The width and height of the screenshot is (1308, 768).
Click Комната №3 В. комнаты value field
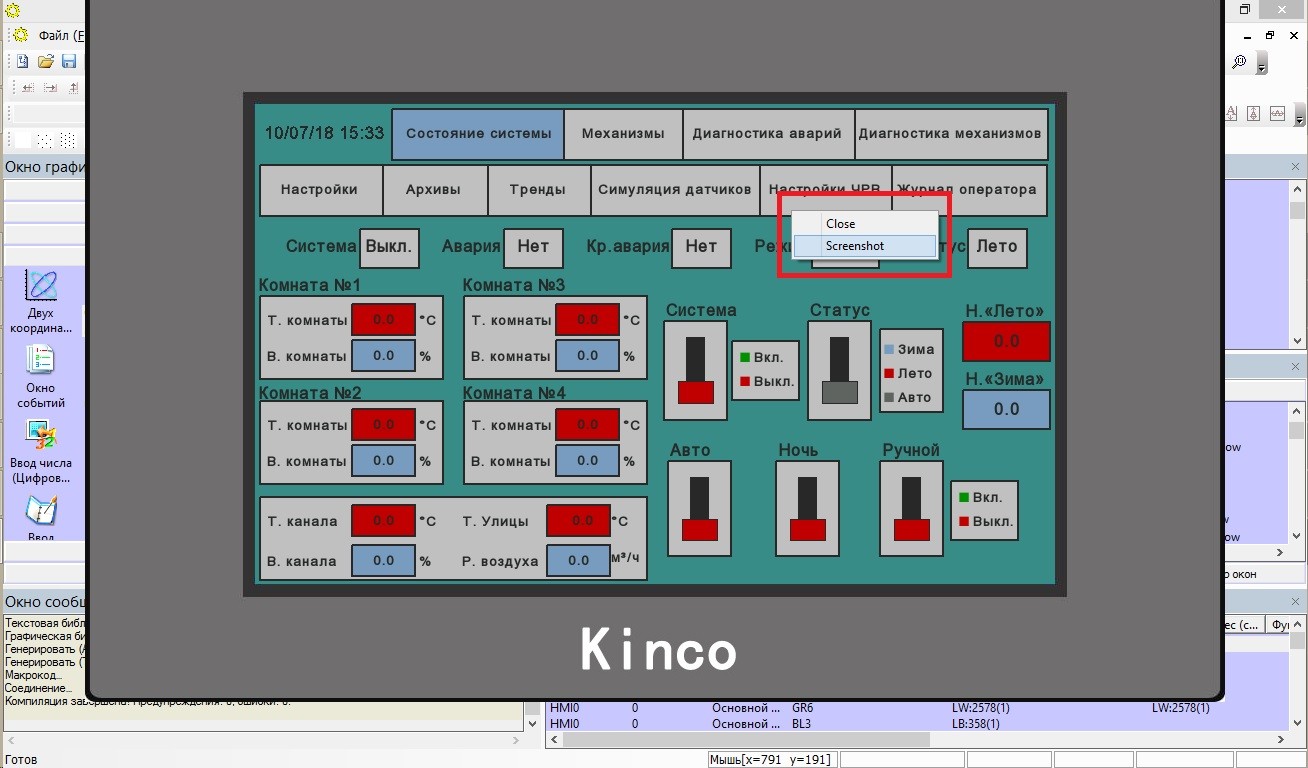(587, 356)
